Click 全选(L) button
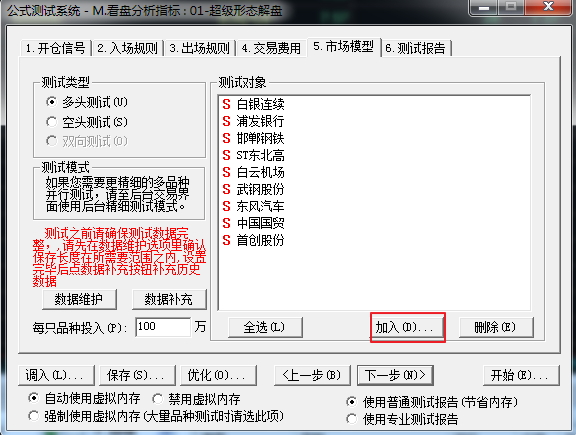Viewport: 576px width, 435px height. coord(265,327)
